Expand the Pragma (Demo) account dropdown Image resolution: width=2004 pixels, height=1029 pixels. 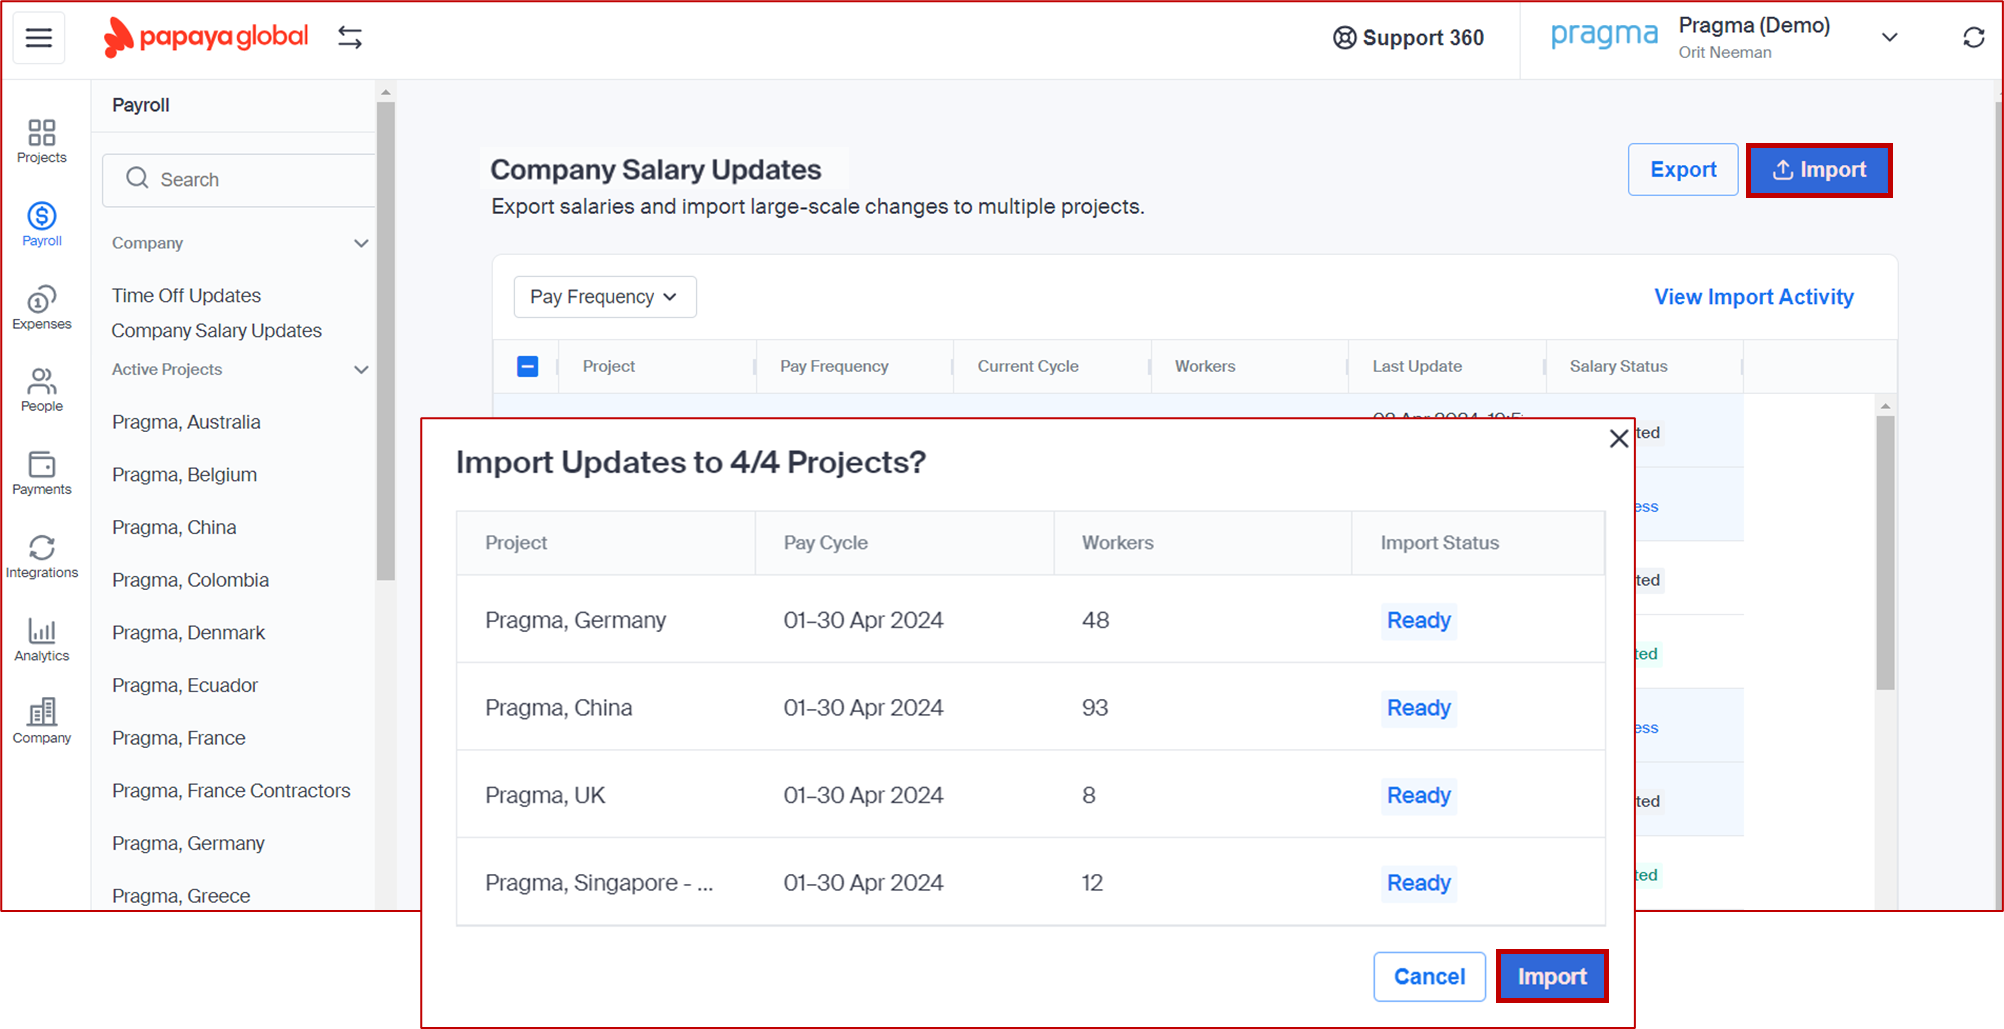(1889, 38)
